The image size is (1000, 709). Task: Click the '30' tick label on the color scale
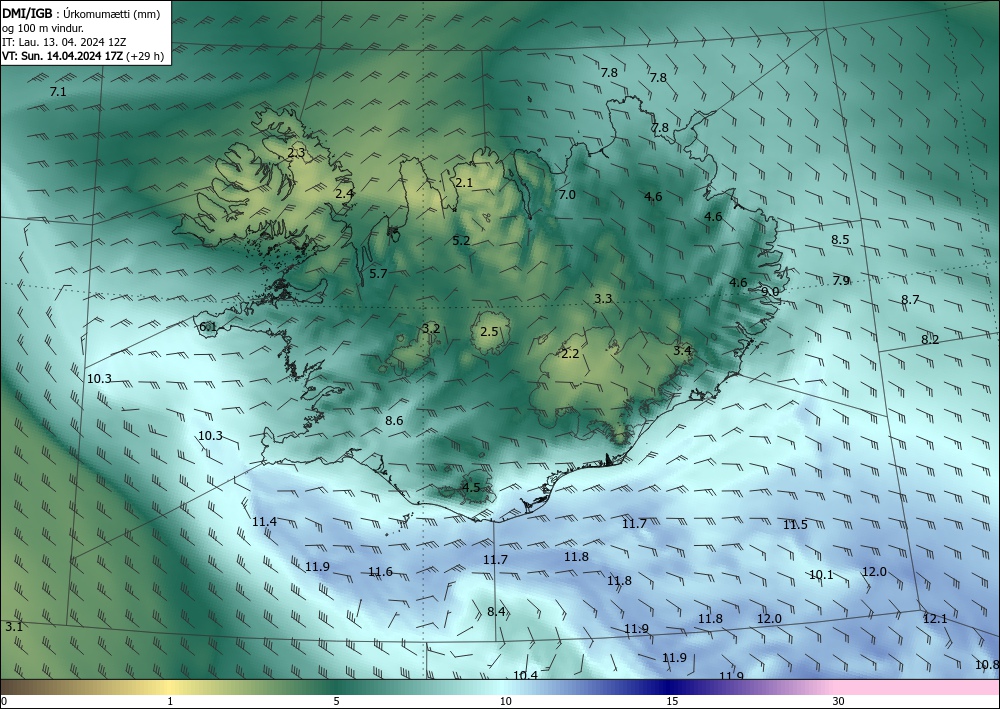coord(839,702)
